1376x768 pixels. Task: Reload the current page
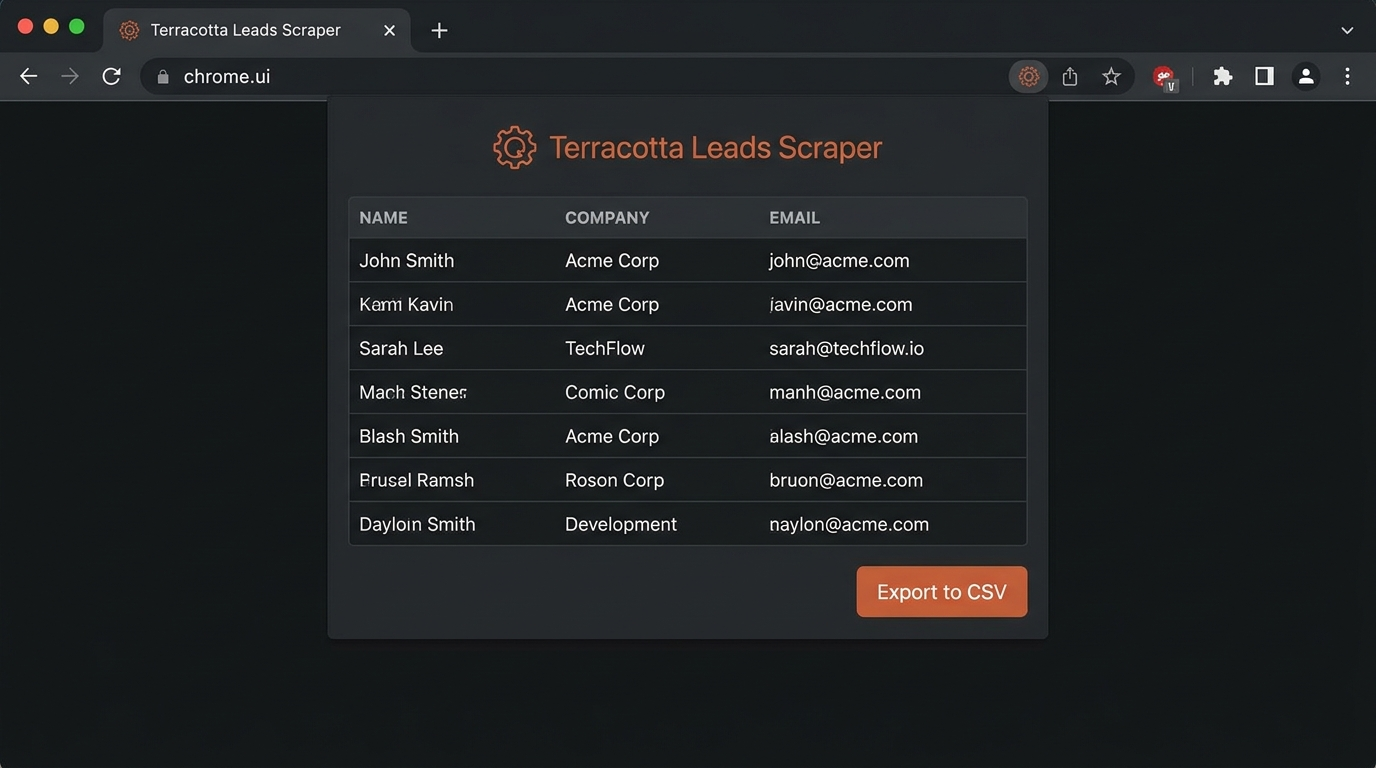click(111, 76)
